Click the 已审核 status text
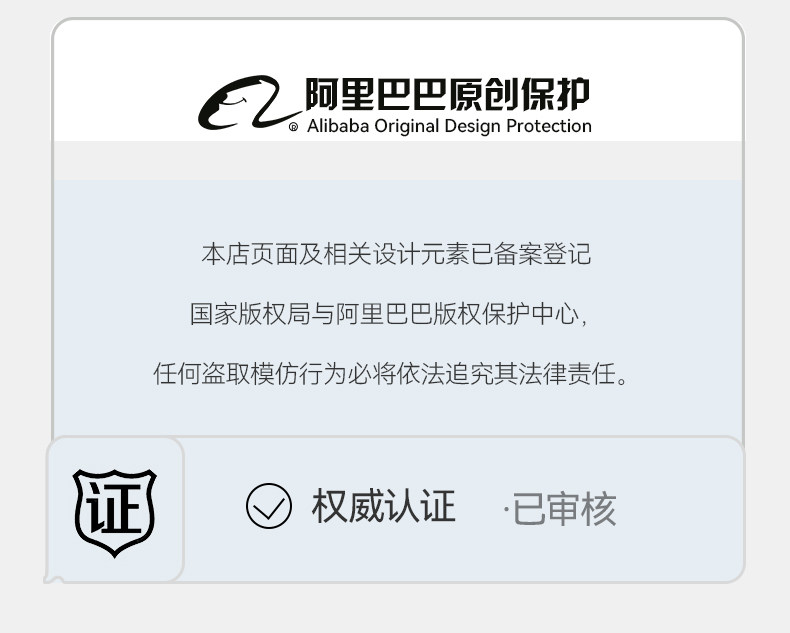Viewport: 790px width, 633px height. (565, 509)
